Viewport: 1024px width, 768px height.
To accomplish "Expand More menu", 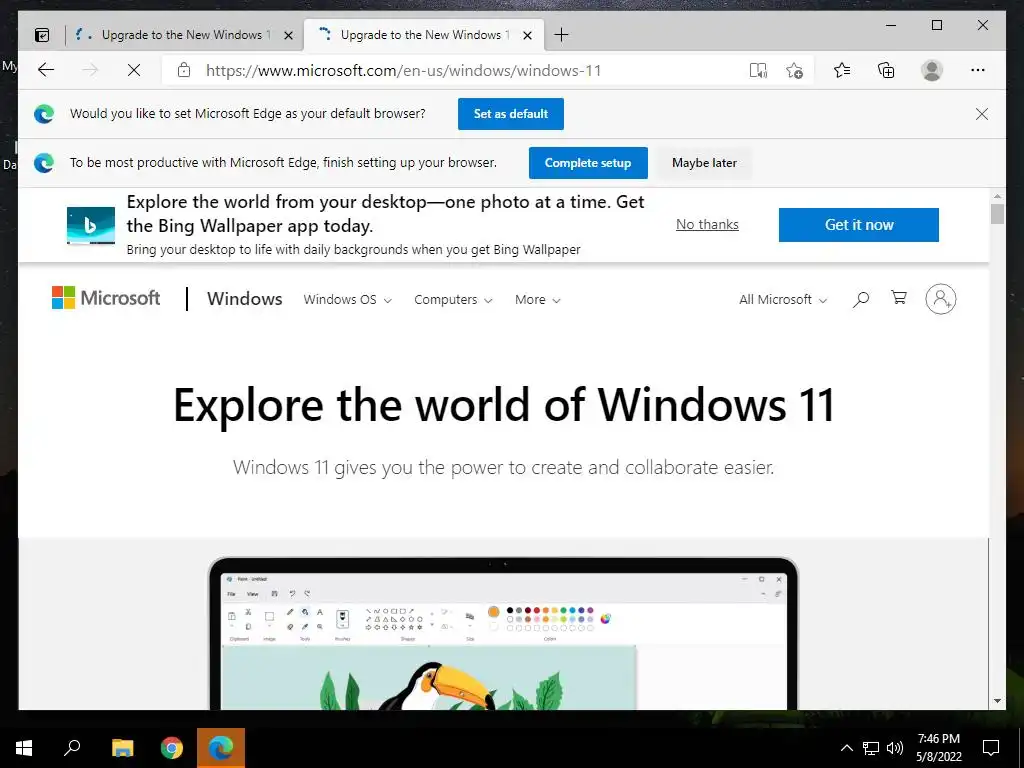I will pyautogui.click(x=537, y=300).
